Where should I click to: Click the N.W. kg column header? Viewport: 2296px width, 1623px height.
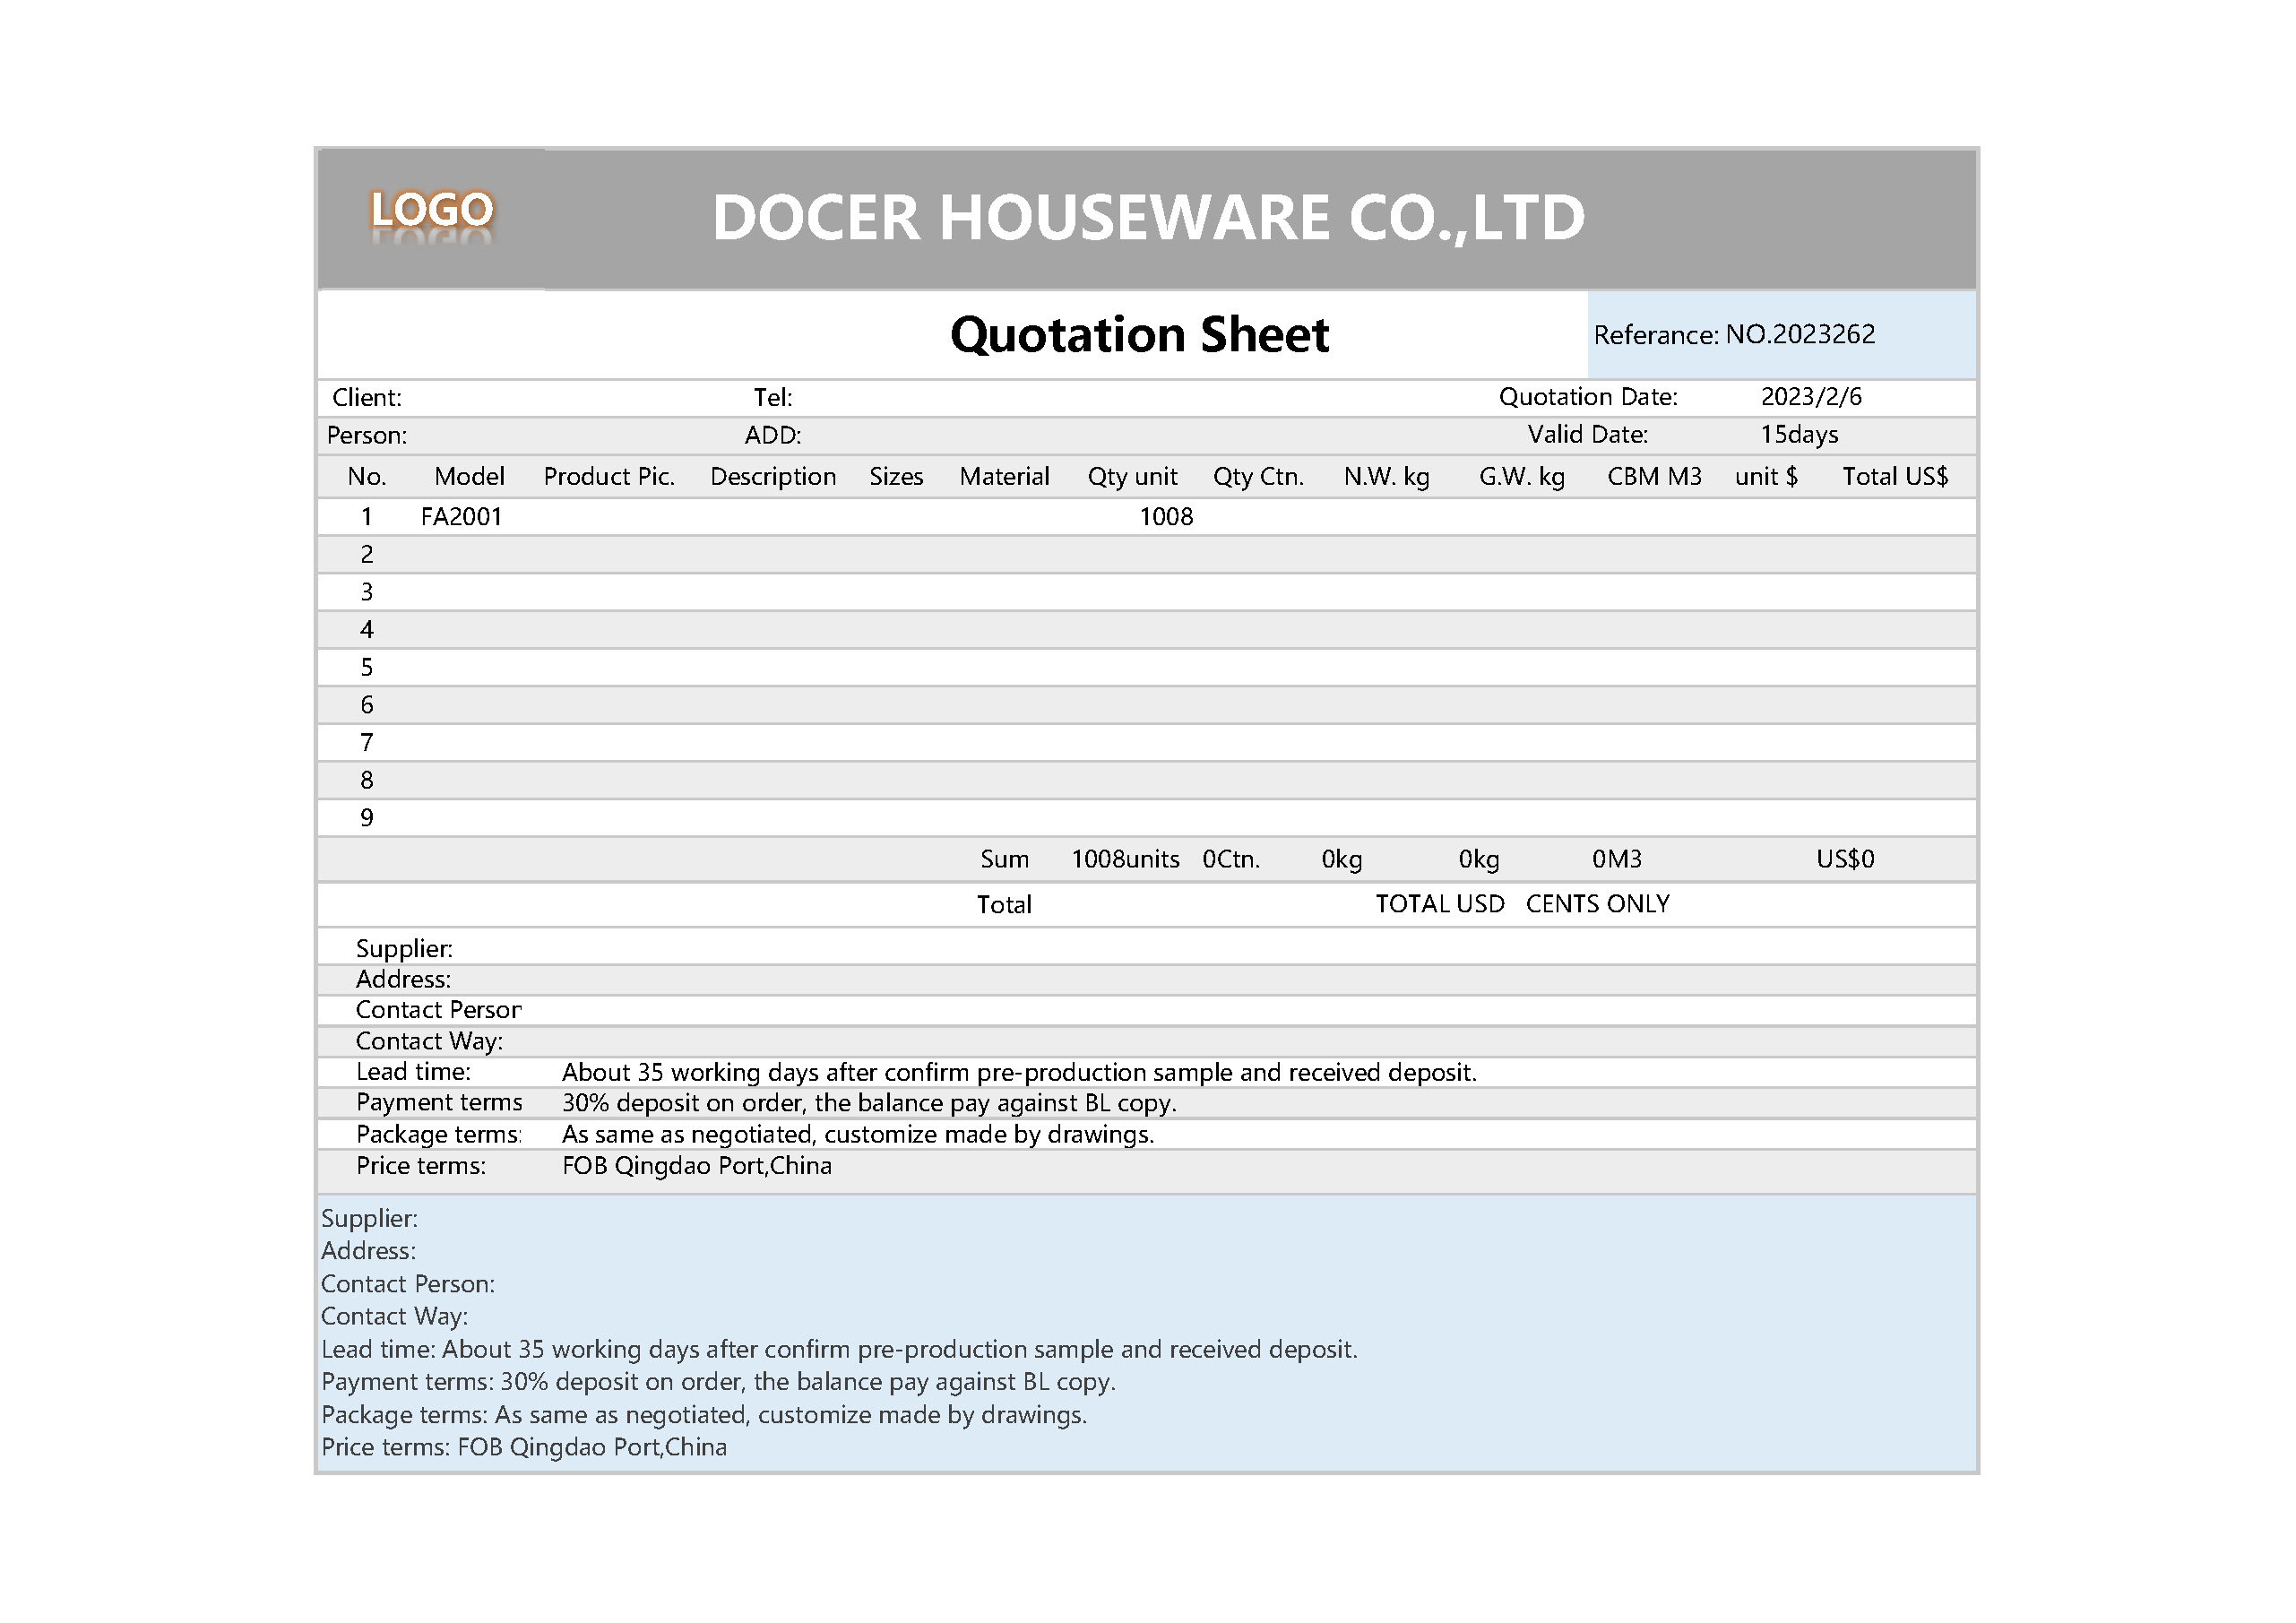pyautogui.click(x=1386, y=477)
